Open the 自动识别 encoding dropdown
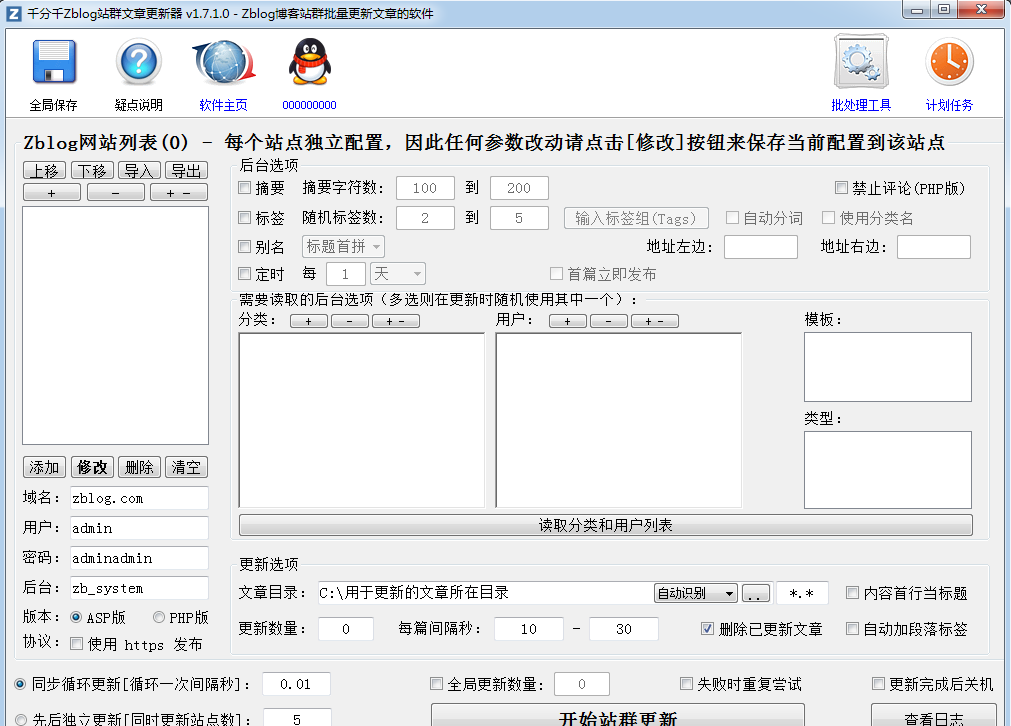This screenshot has width=1011, height=726. click(x=695, y=593)
